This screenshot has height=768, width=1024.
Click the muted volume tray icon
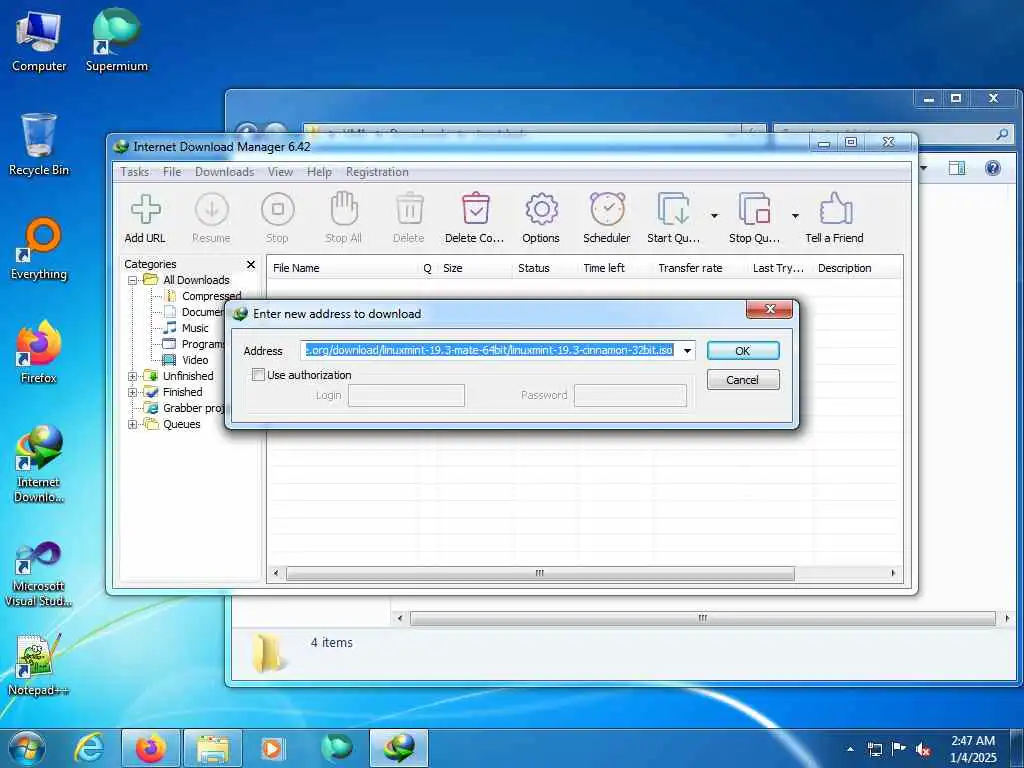point(923,749)
